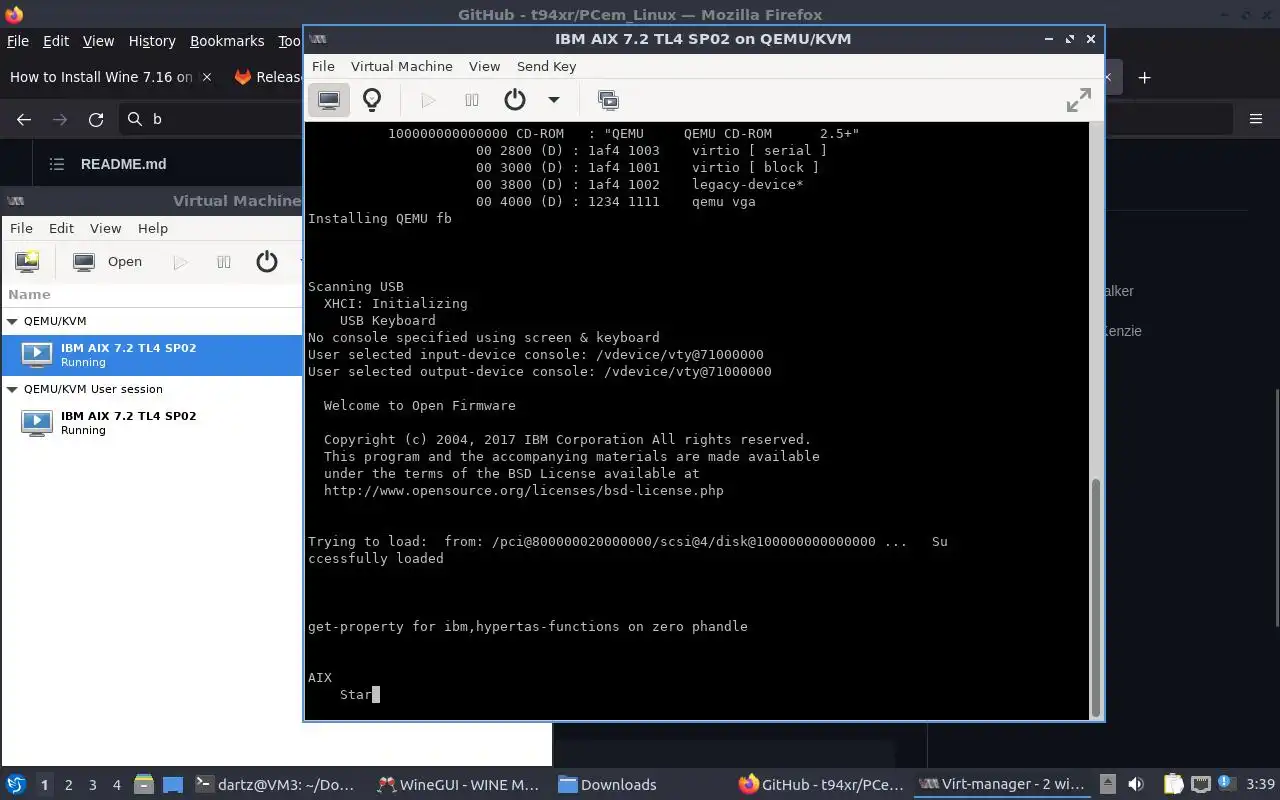1280x800 pixels.
Task: Open the File menu in the VM window
Action: tap(323, 66)
